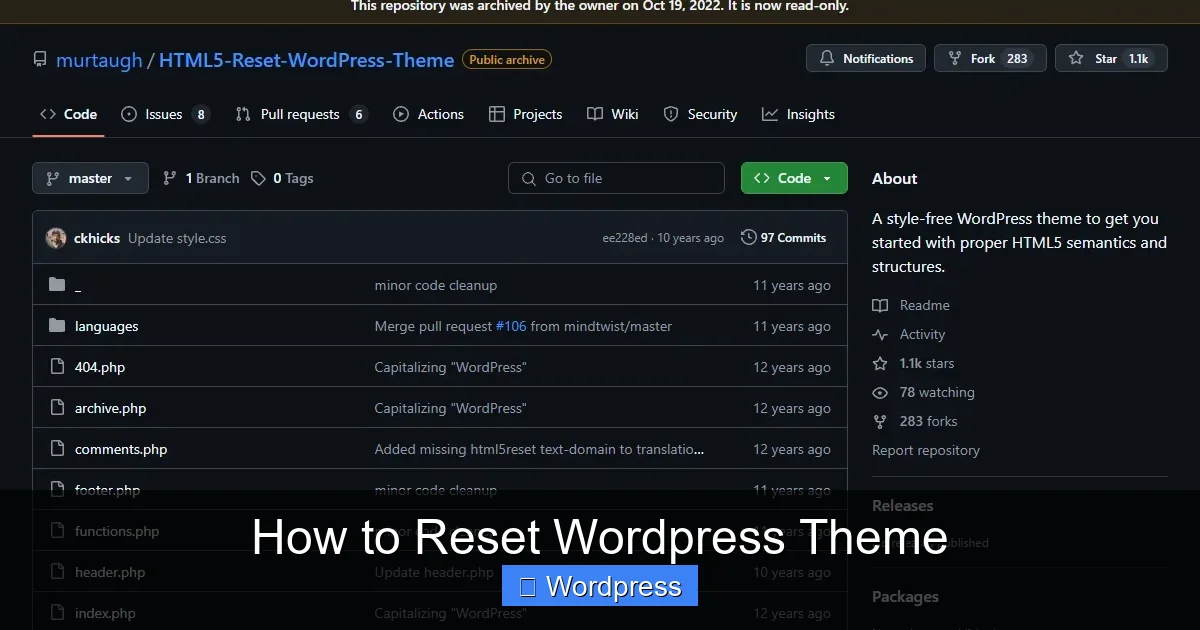The height and width of the screenshot is (630, 1200).
Task: Expand the master branch selector
Action: point(90,178)
